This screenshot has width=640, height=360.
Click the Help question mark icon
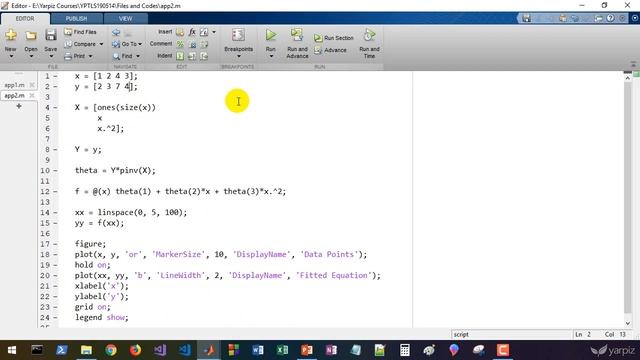pyautogui.click(x=610, y=18)
